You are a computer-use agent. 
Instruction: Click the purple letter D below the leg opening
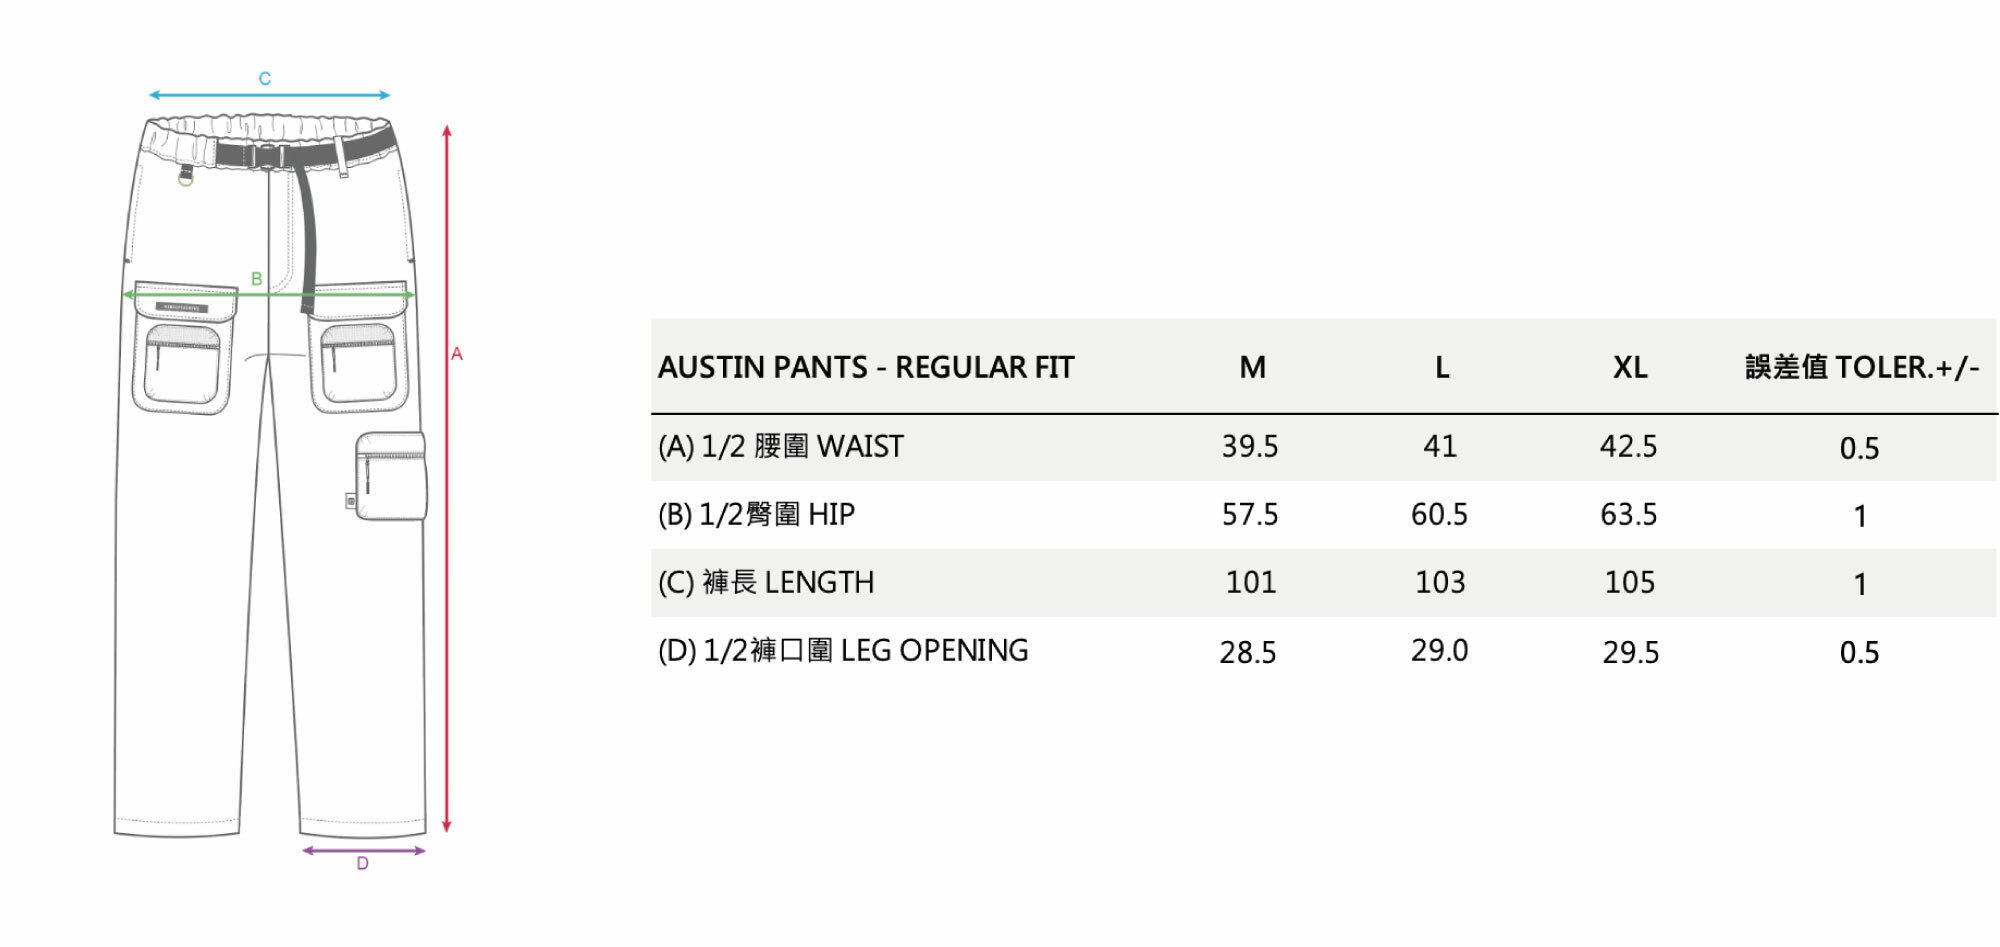[x=362, y=864]
